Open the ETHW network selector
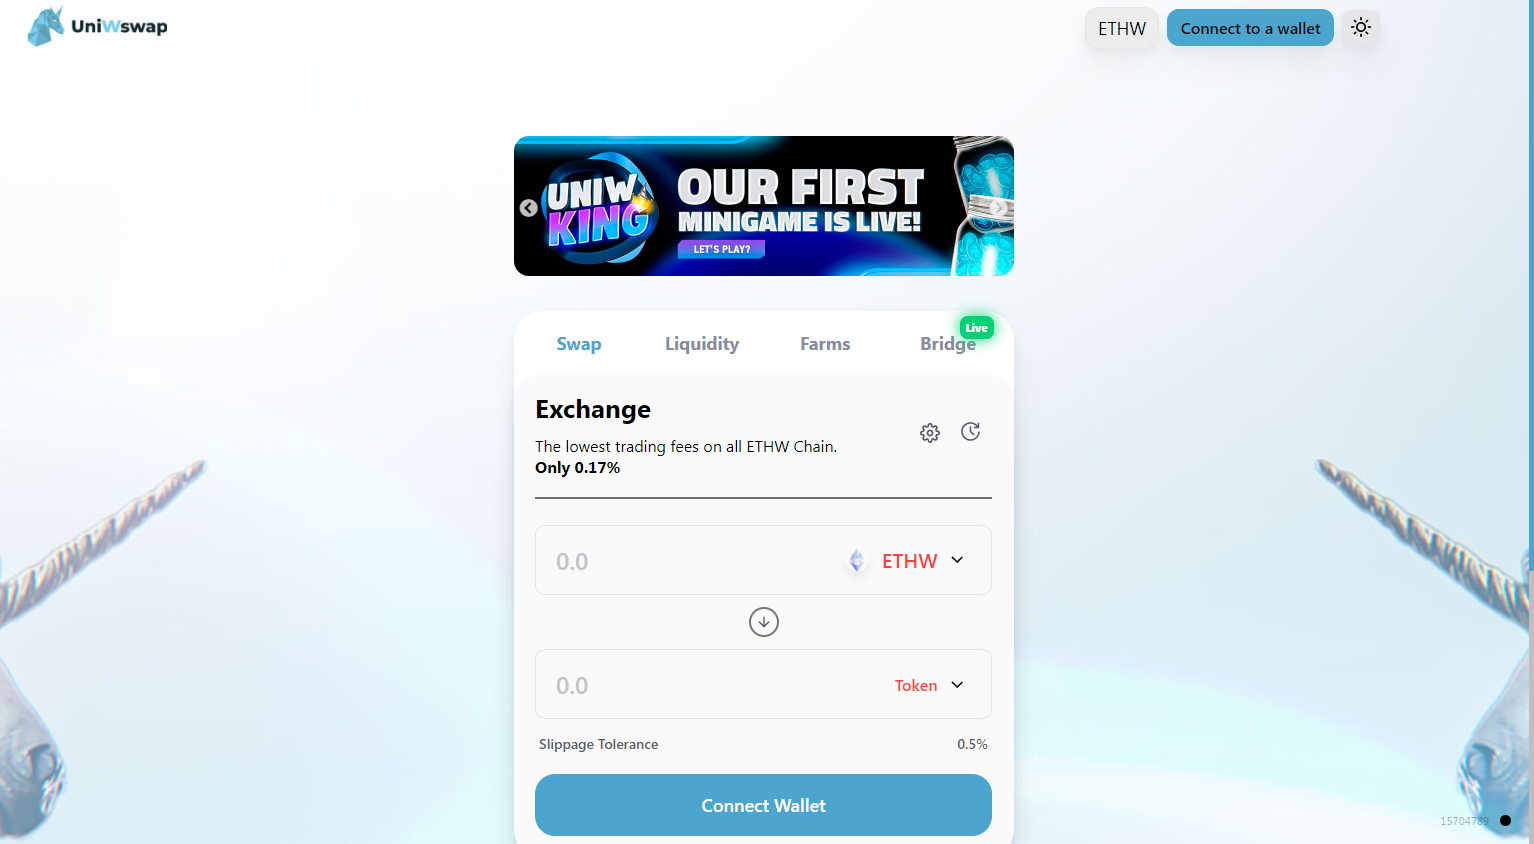This screenshot has height=844, width=1534. point(1122,28)
